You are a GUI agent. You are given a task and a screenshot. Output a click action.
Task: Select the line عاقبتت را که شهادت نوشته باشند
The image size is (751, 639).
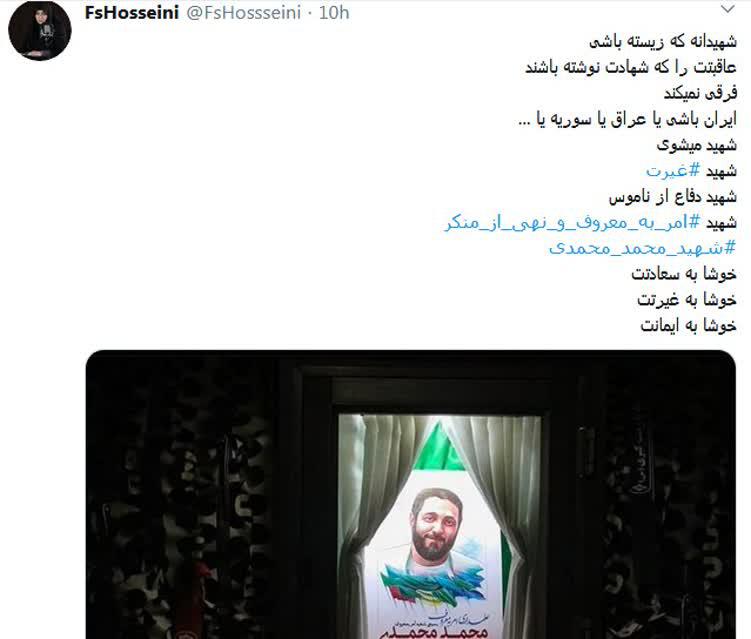pyautogui.click(x=631, y=68)
